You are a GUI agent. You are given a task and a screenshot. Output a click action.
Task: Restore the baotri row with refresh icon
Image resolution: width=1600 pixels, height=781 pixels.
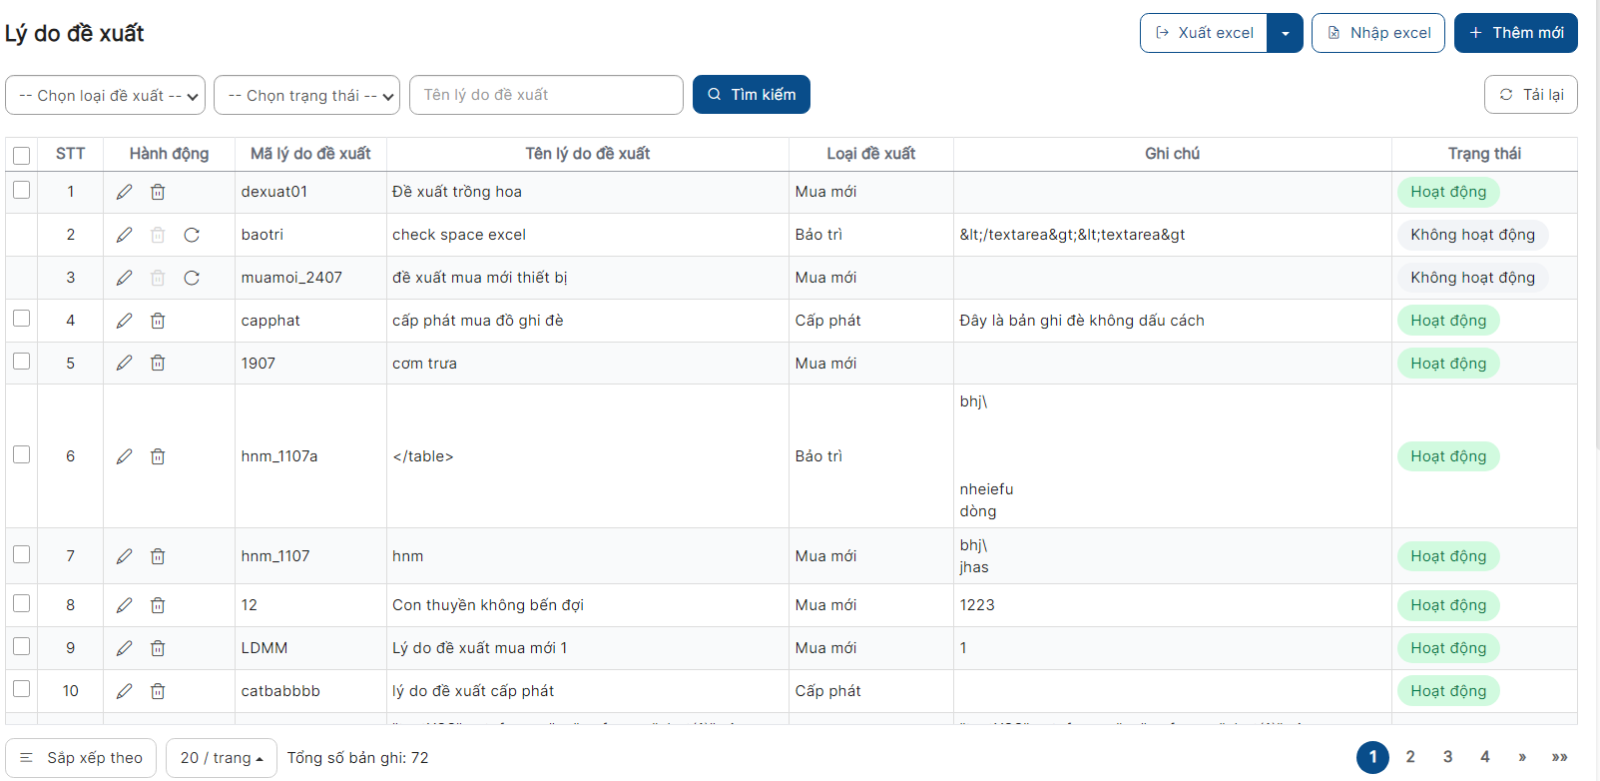[192, 235]
